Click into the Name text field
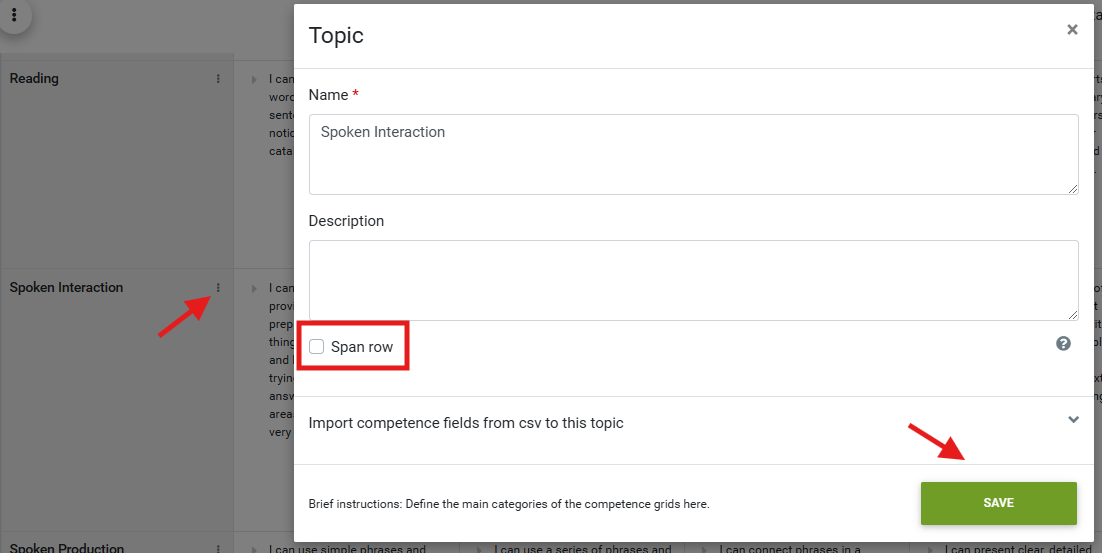Screen dimensions: 1102x553 tap(694, 155)
